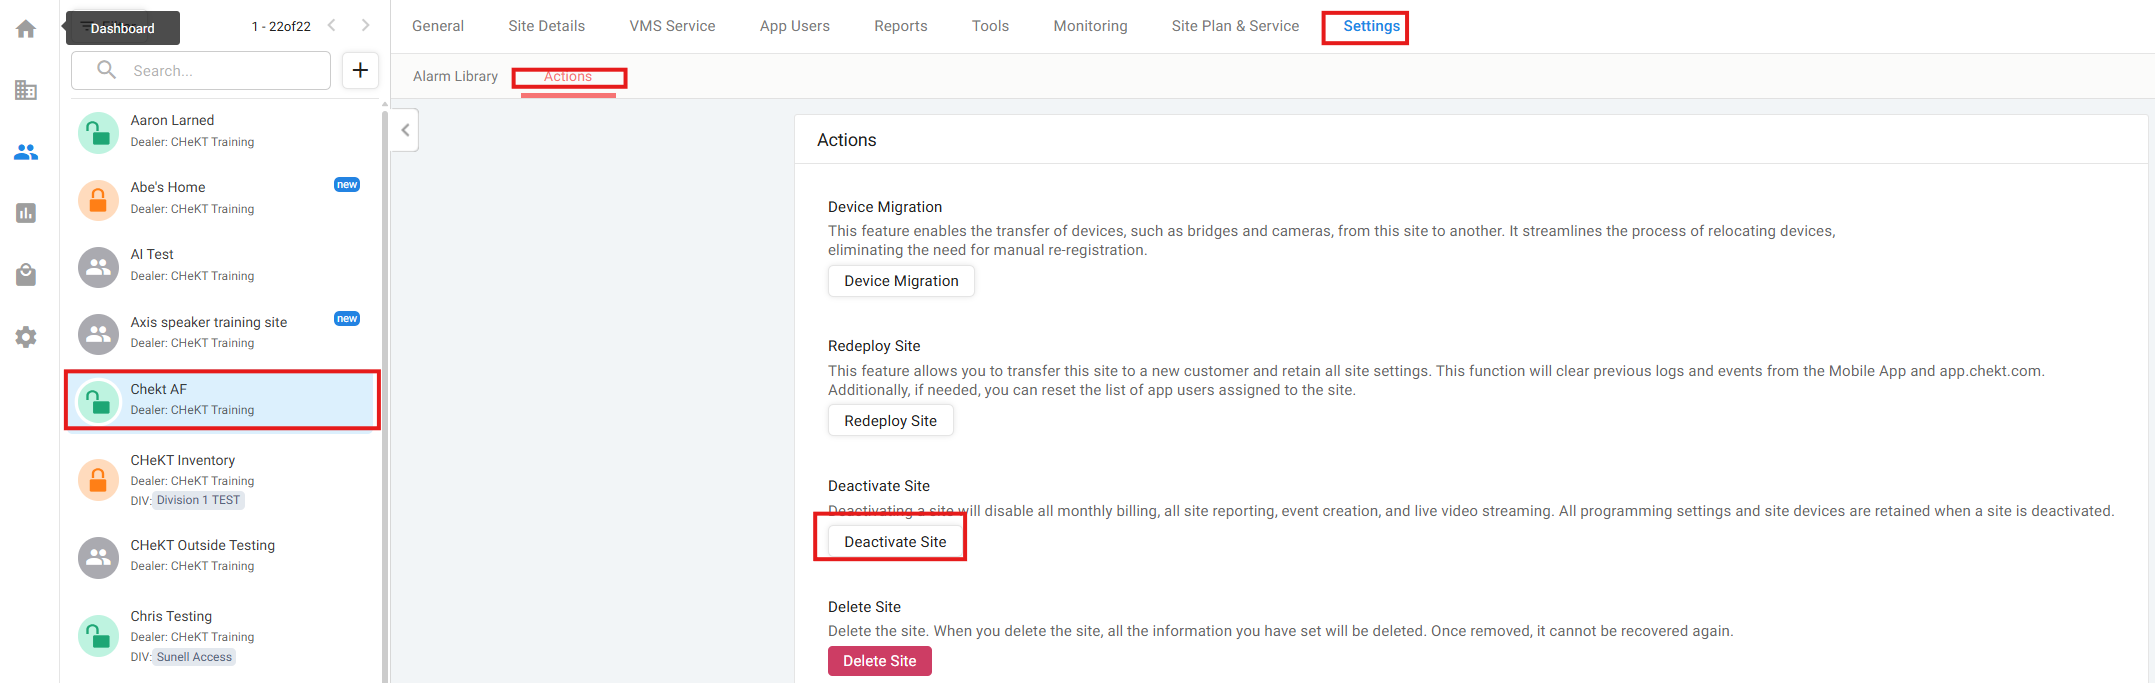Open the Monitoring tab
Screen dimensions: 2155x683
(1090, 26)
